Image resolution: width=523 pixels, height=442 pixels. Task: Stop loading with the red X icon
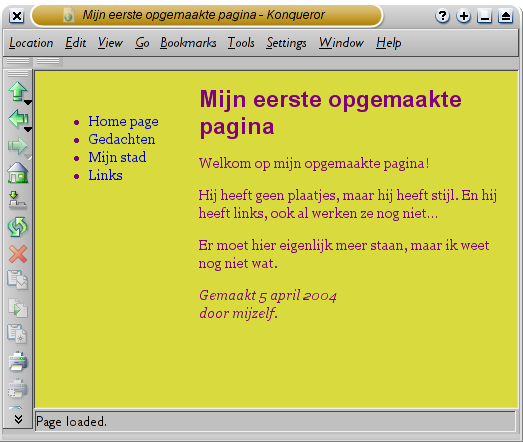click(18, 254)
